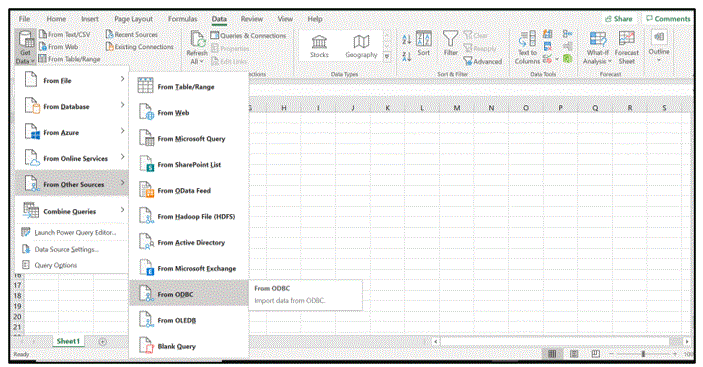Select the Sheet1 worksheet tab

[x=68, y=341]
